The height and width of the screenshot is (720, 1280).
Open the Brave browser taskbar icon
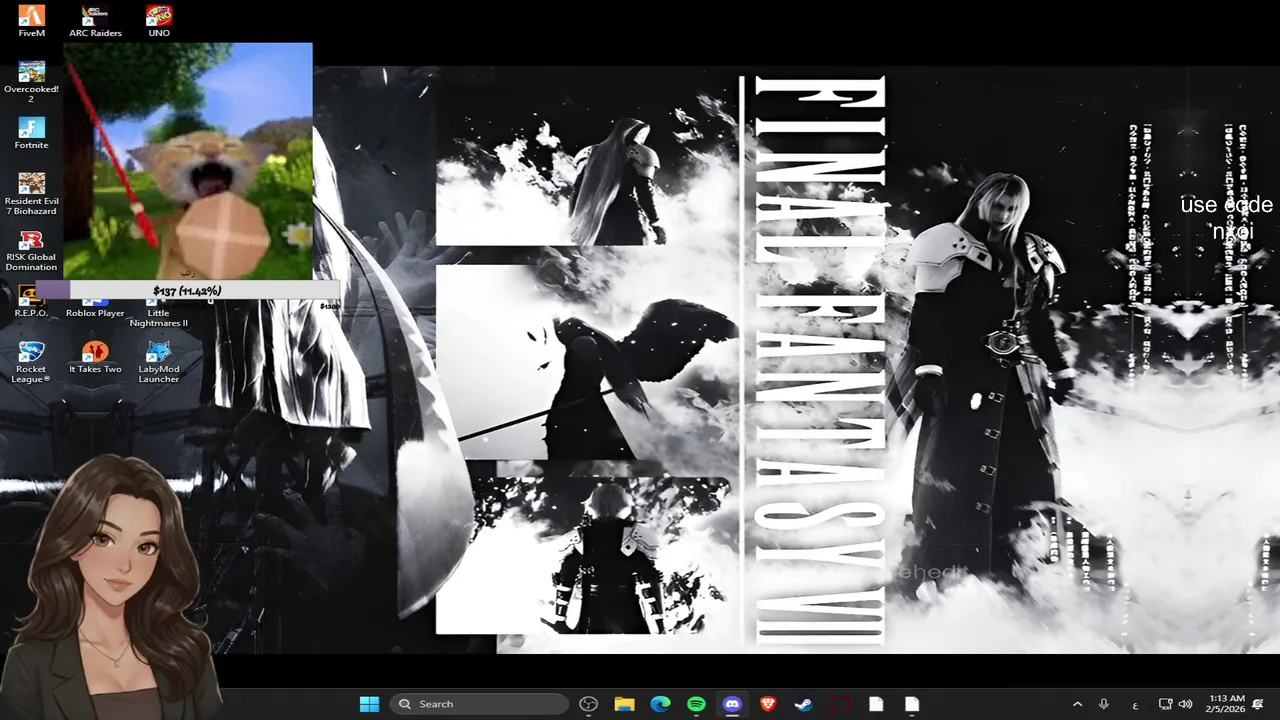point(768,704)
